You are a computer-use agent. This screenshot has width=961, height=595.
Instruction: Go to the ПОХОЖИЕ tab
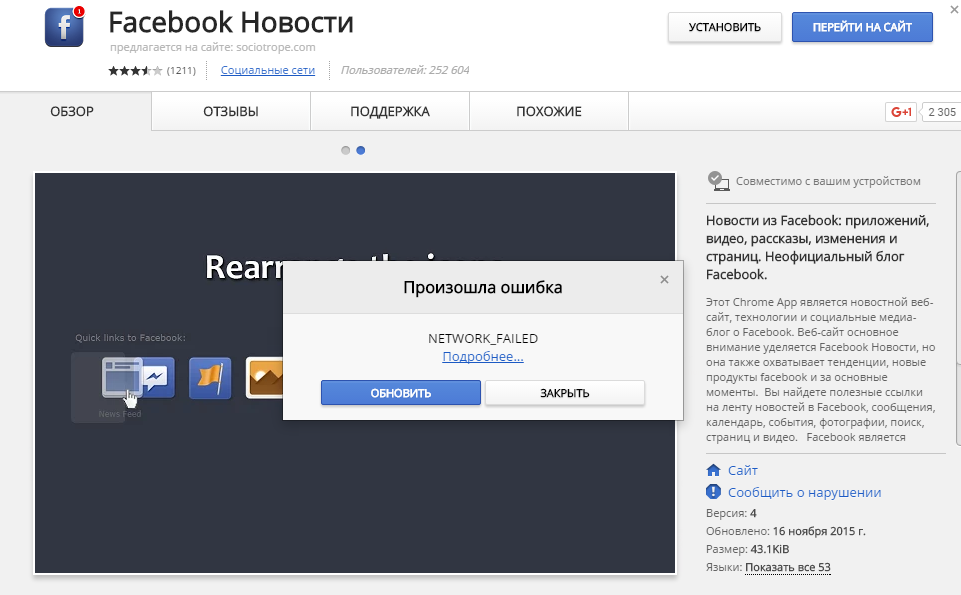(x=549, y=112)
